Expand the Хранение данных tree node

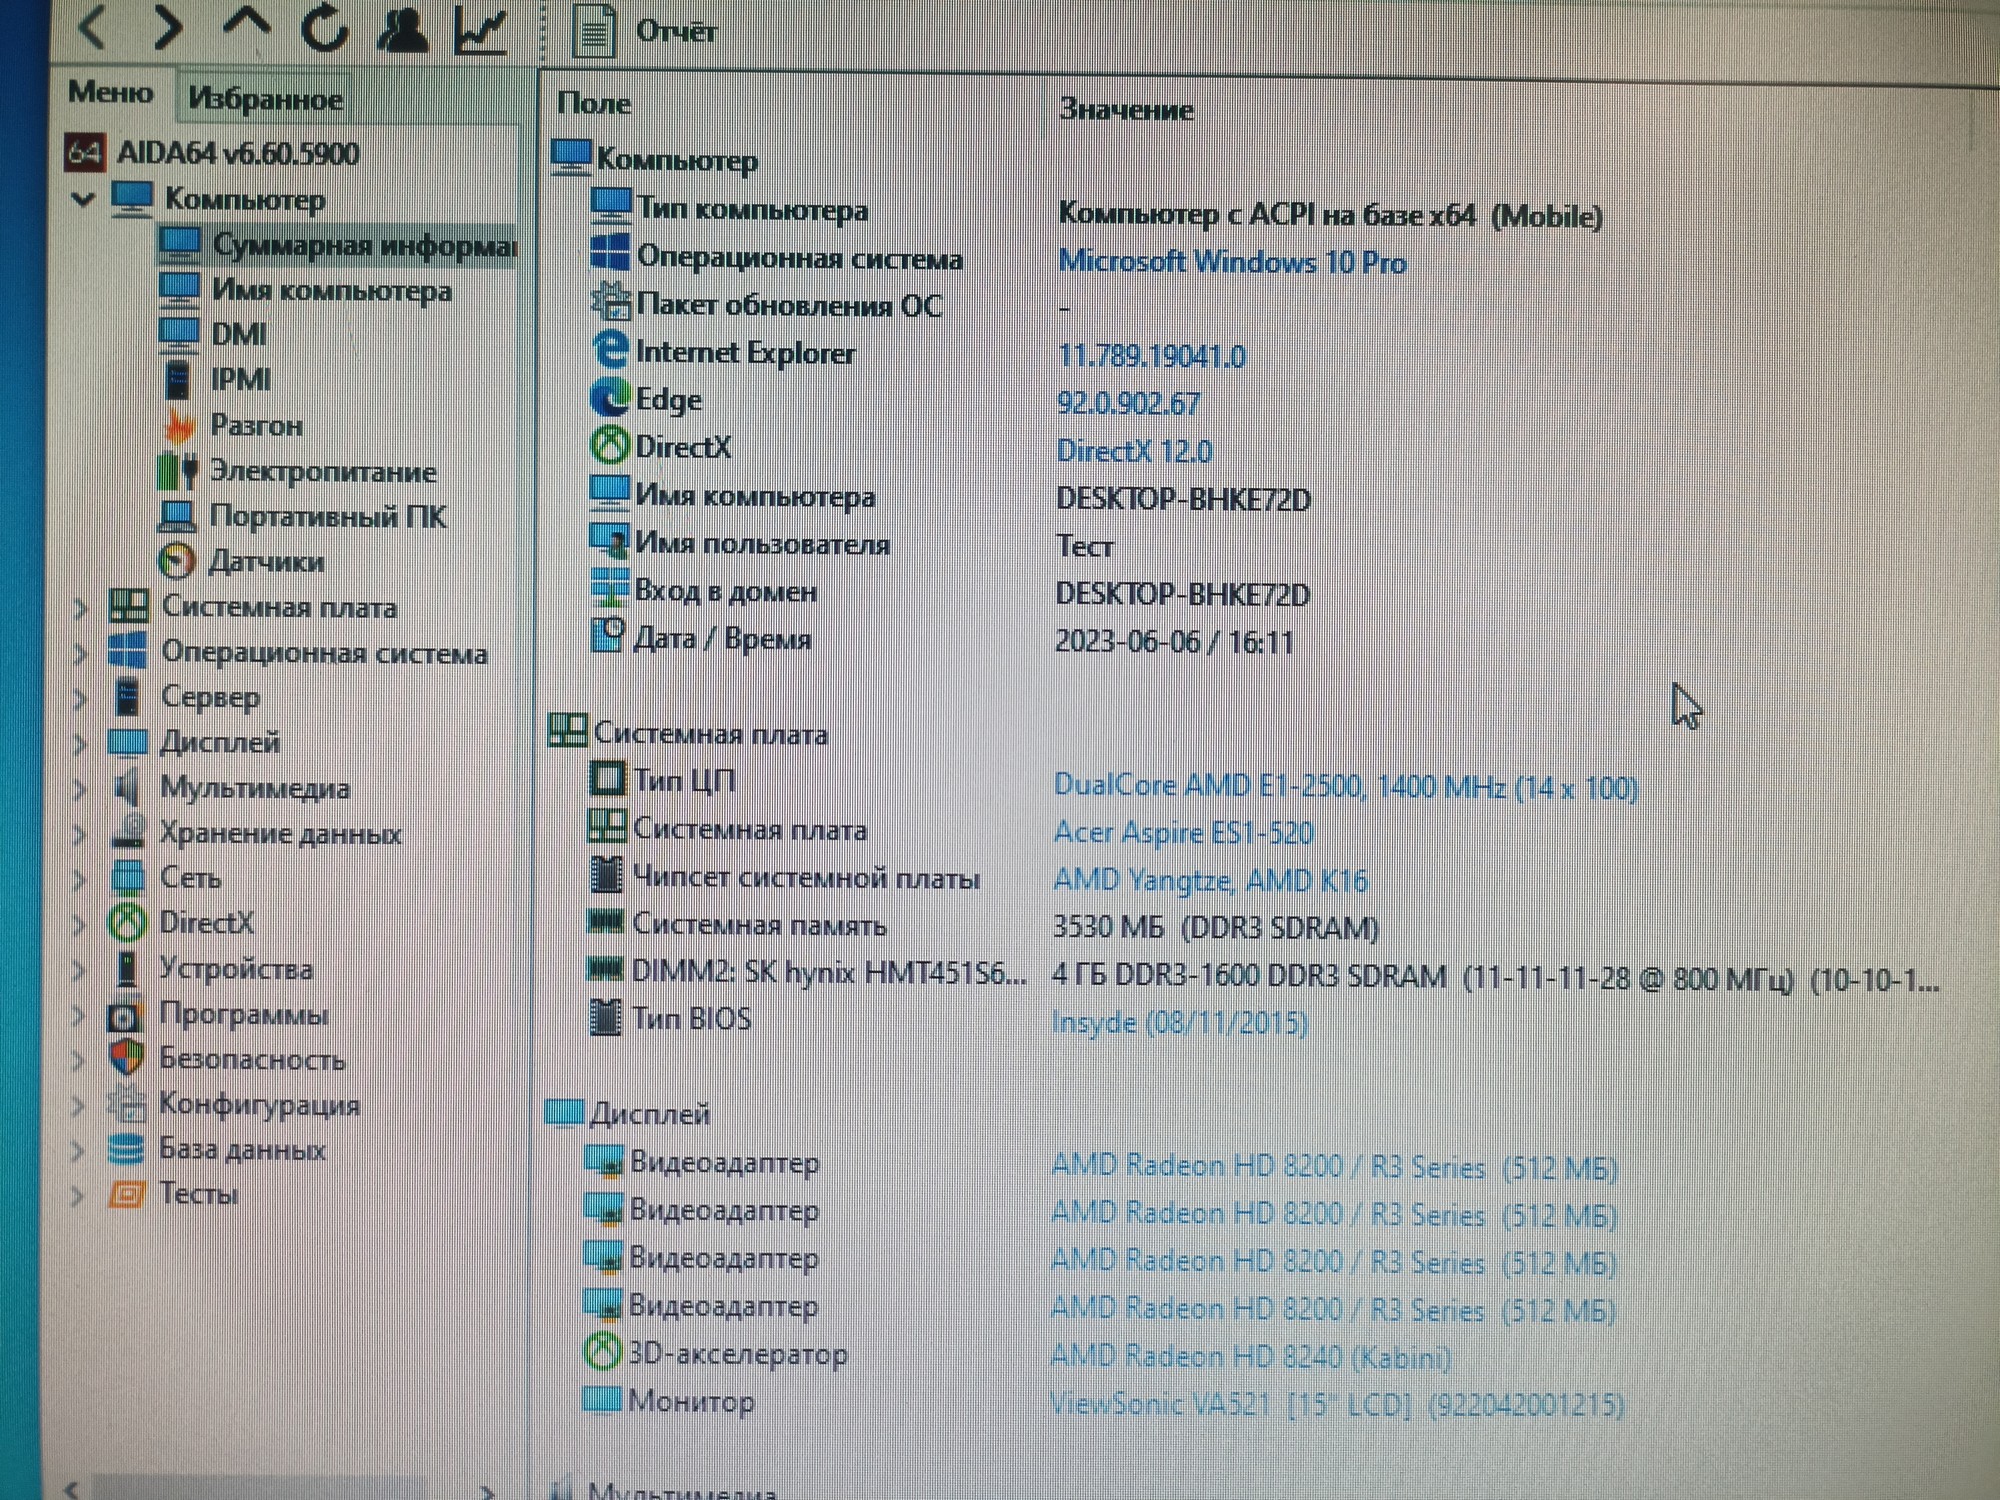pos(80,833)
